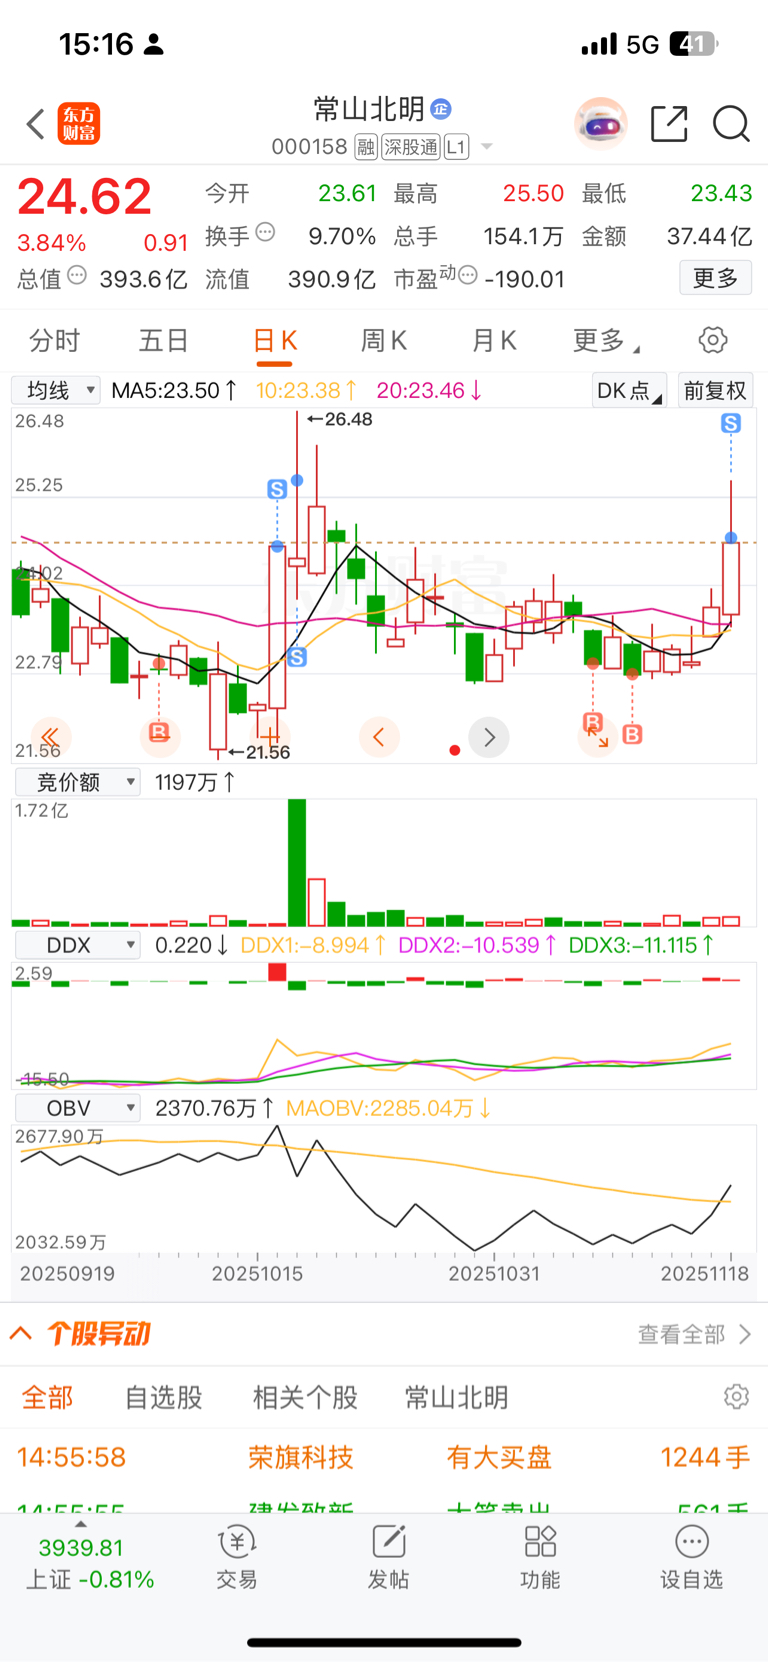Open the 竞价额 indicator dropdown

click(x=76, y=782)
